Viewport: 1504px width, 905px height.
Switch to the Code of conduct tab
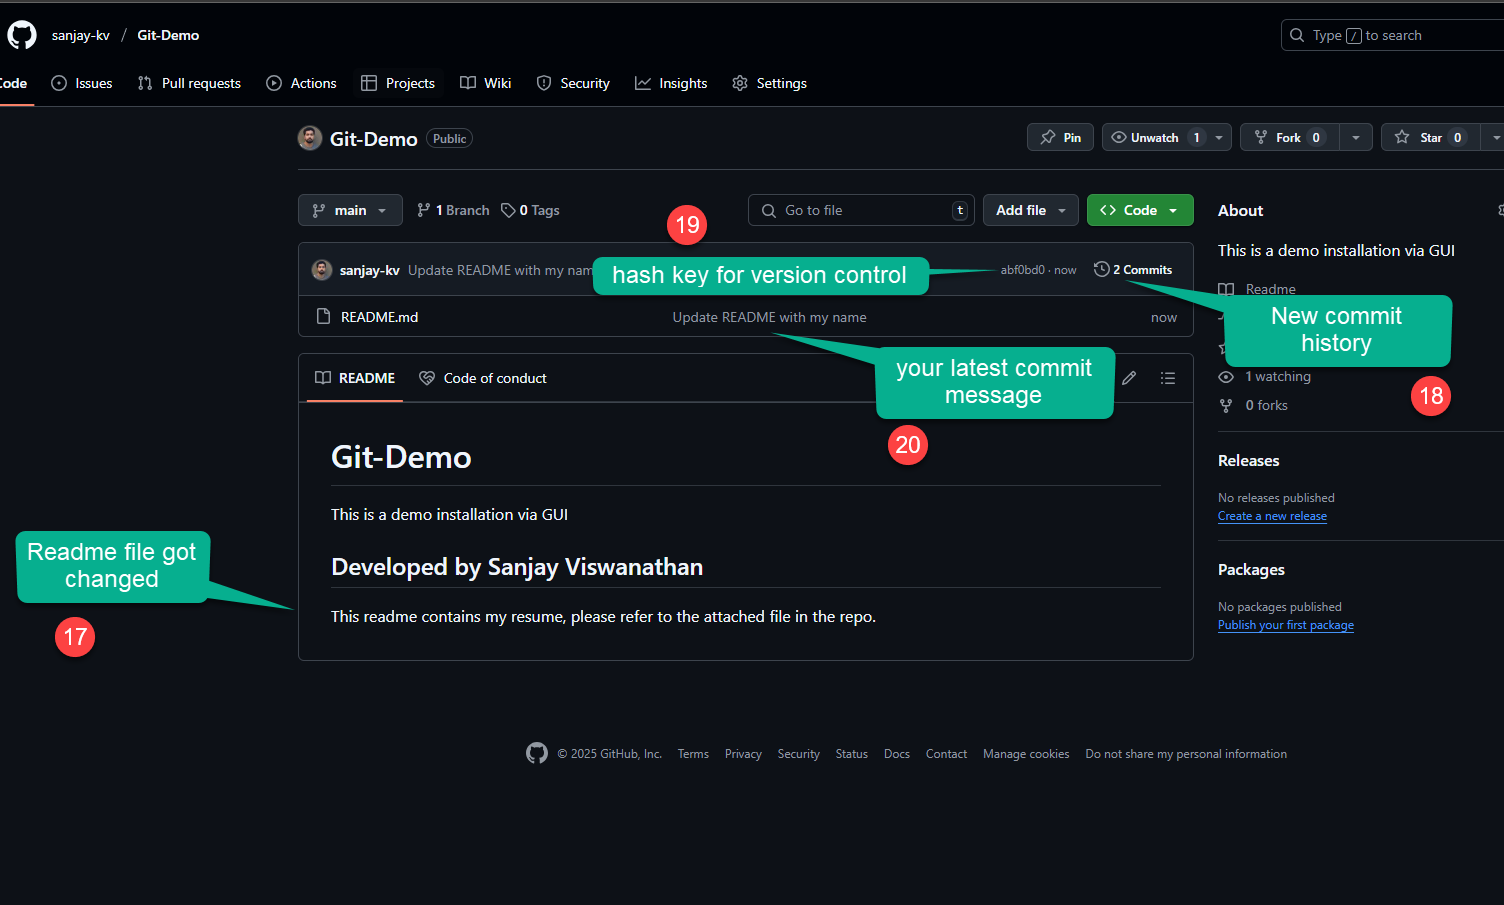(483, 378)
